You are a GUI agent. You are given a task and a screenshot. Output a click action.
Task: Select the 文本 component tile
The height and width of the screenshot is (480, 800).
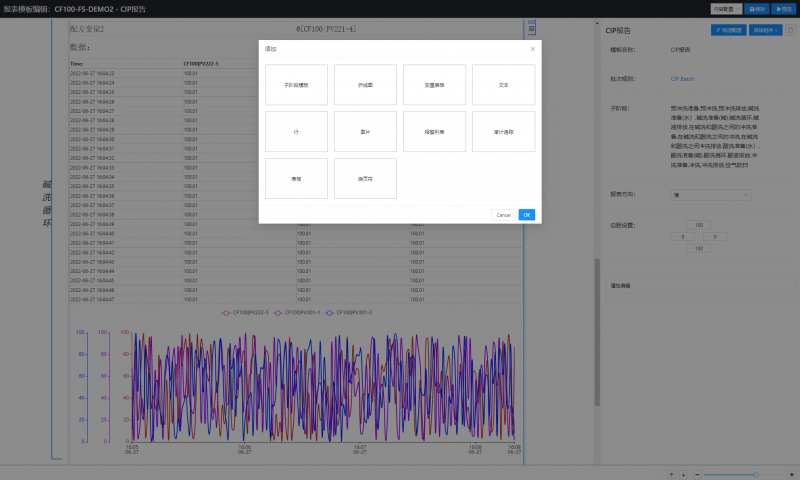[x=503, y=86]
